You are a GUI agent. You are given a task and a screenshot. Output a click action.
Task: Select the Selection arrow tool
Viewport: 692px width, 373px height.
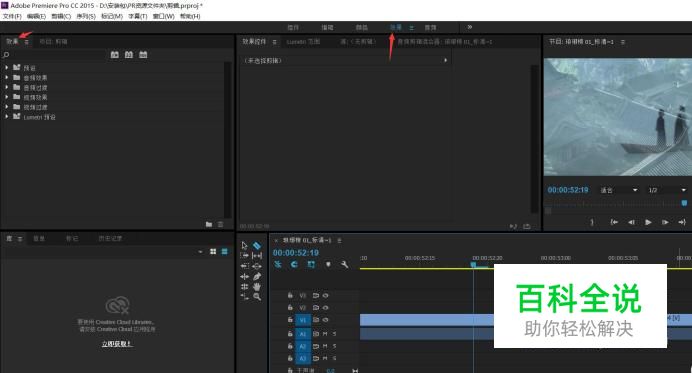coord(244,245)
